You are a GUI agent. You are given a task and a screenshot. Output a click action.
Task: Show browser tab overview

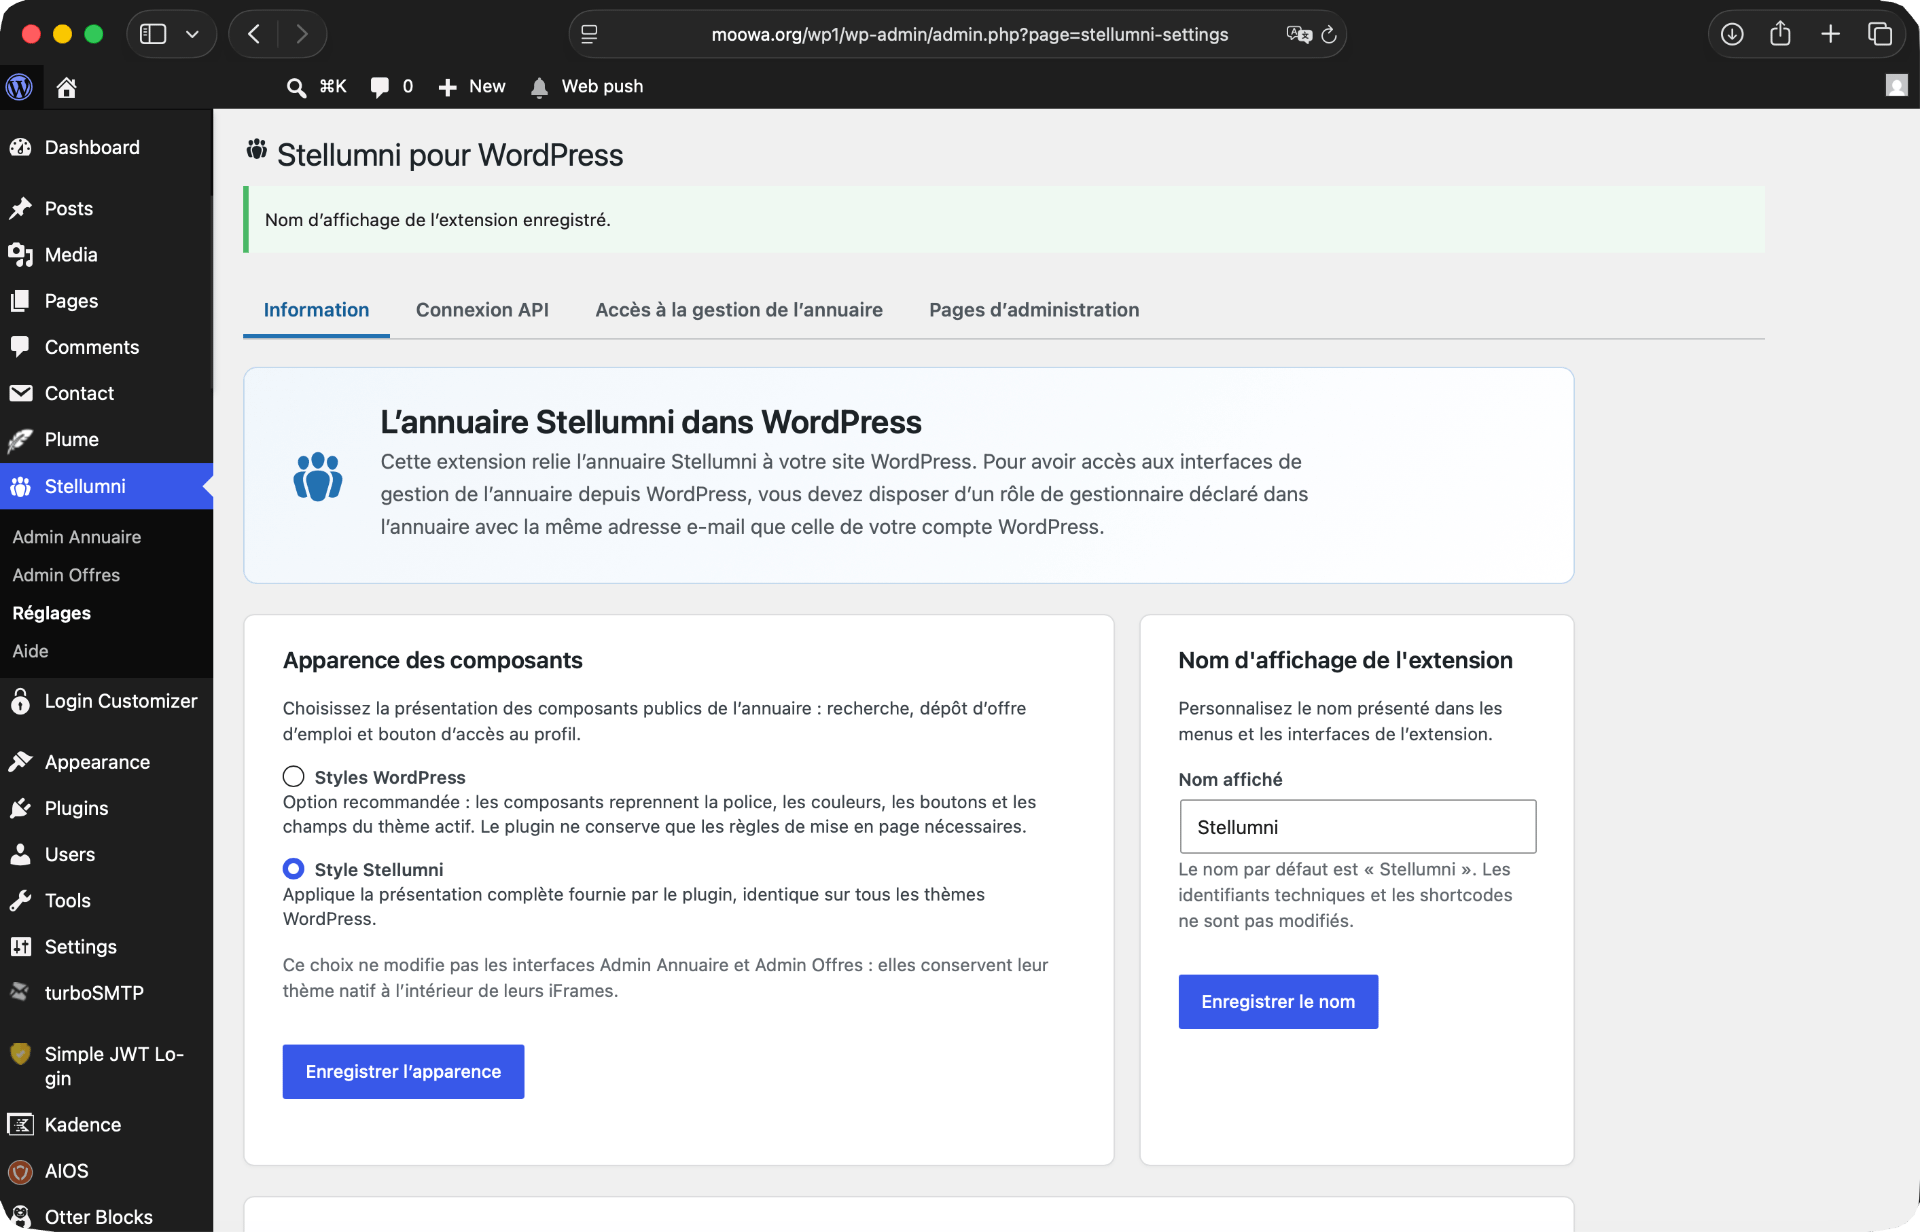point(1880,34)
